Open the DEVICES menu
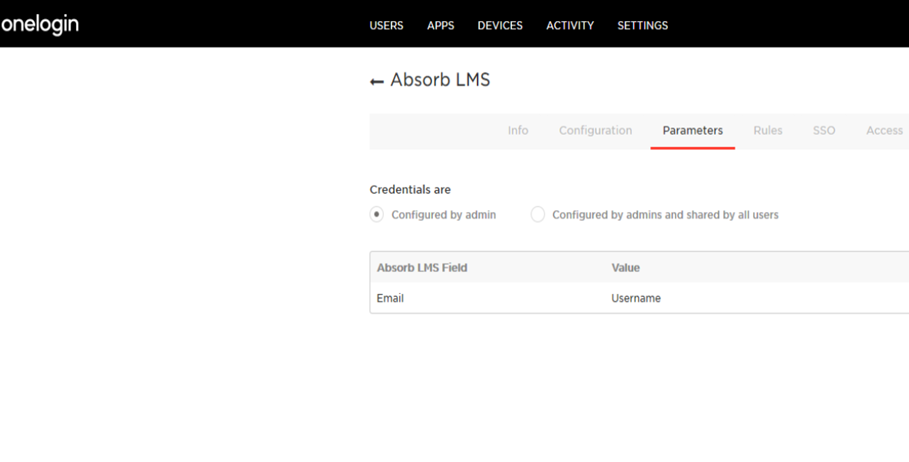 pyautogui.click(x=500, y=26)
